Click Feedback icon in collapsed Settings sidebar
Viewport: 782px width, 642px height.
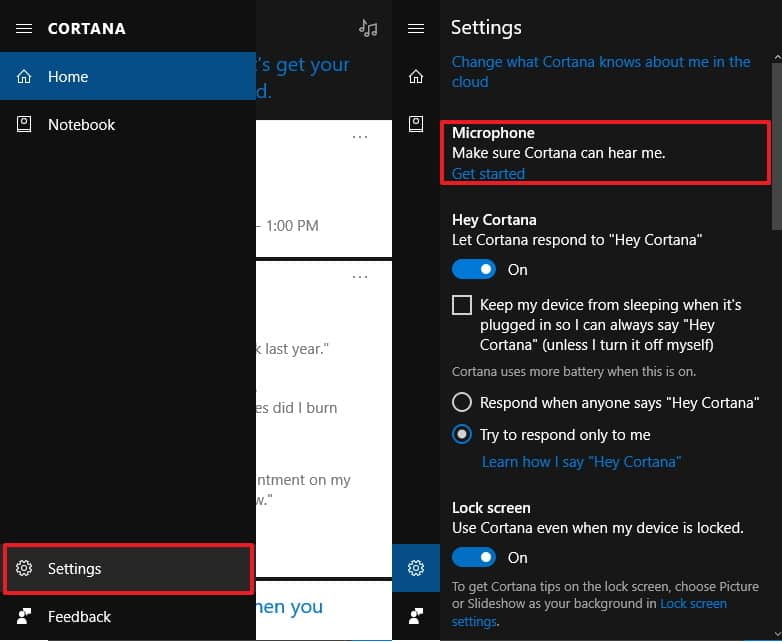416,616
